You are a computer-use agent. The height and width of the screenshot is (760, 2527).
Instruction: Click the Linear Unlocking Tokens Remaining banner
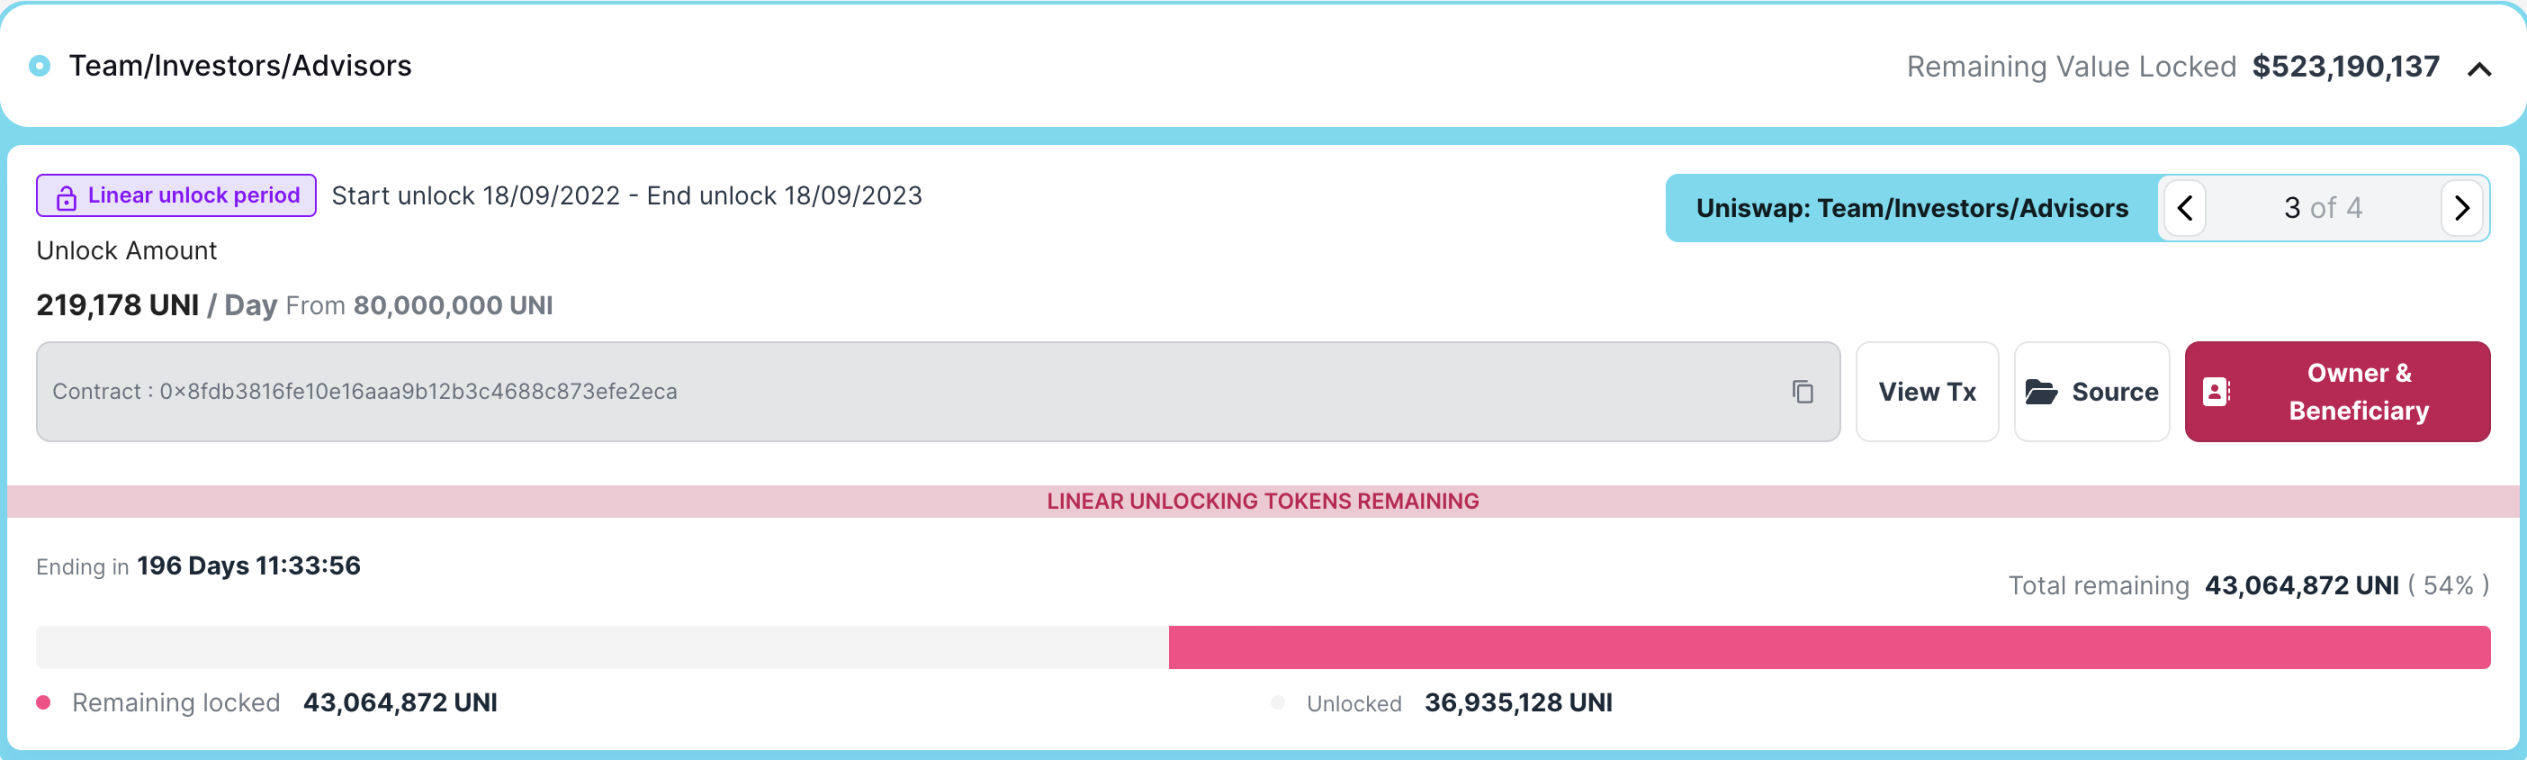tap(1263, 501)
